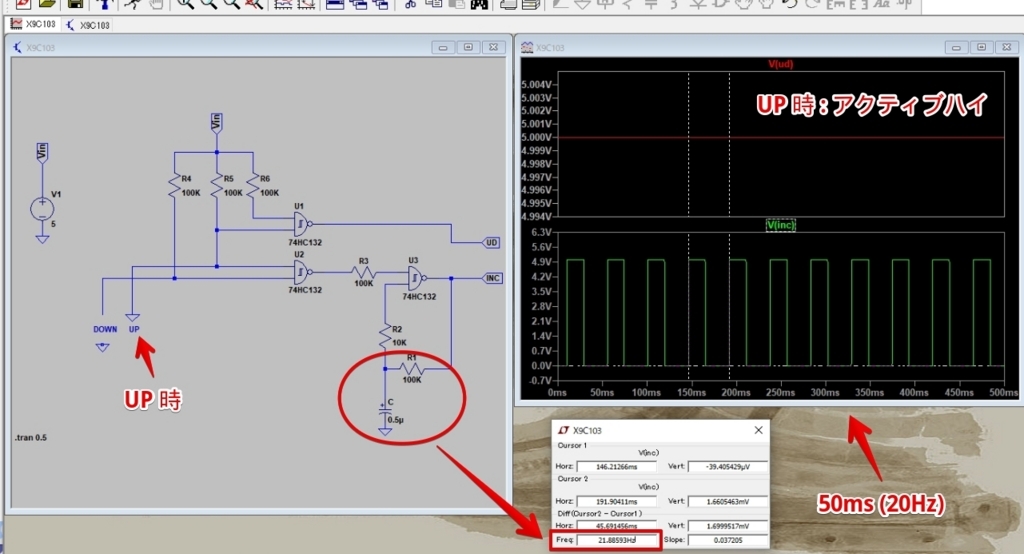Image resolution: width=1024 pixels, height=554 pixels.
Task: Click the crossed-out magnifier zoom-fit icon
Action: (254, 3)
